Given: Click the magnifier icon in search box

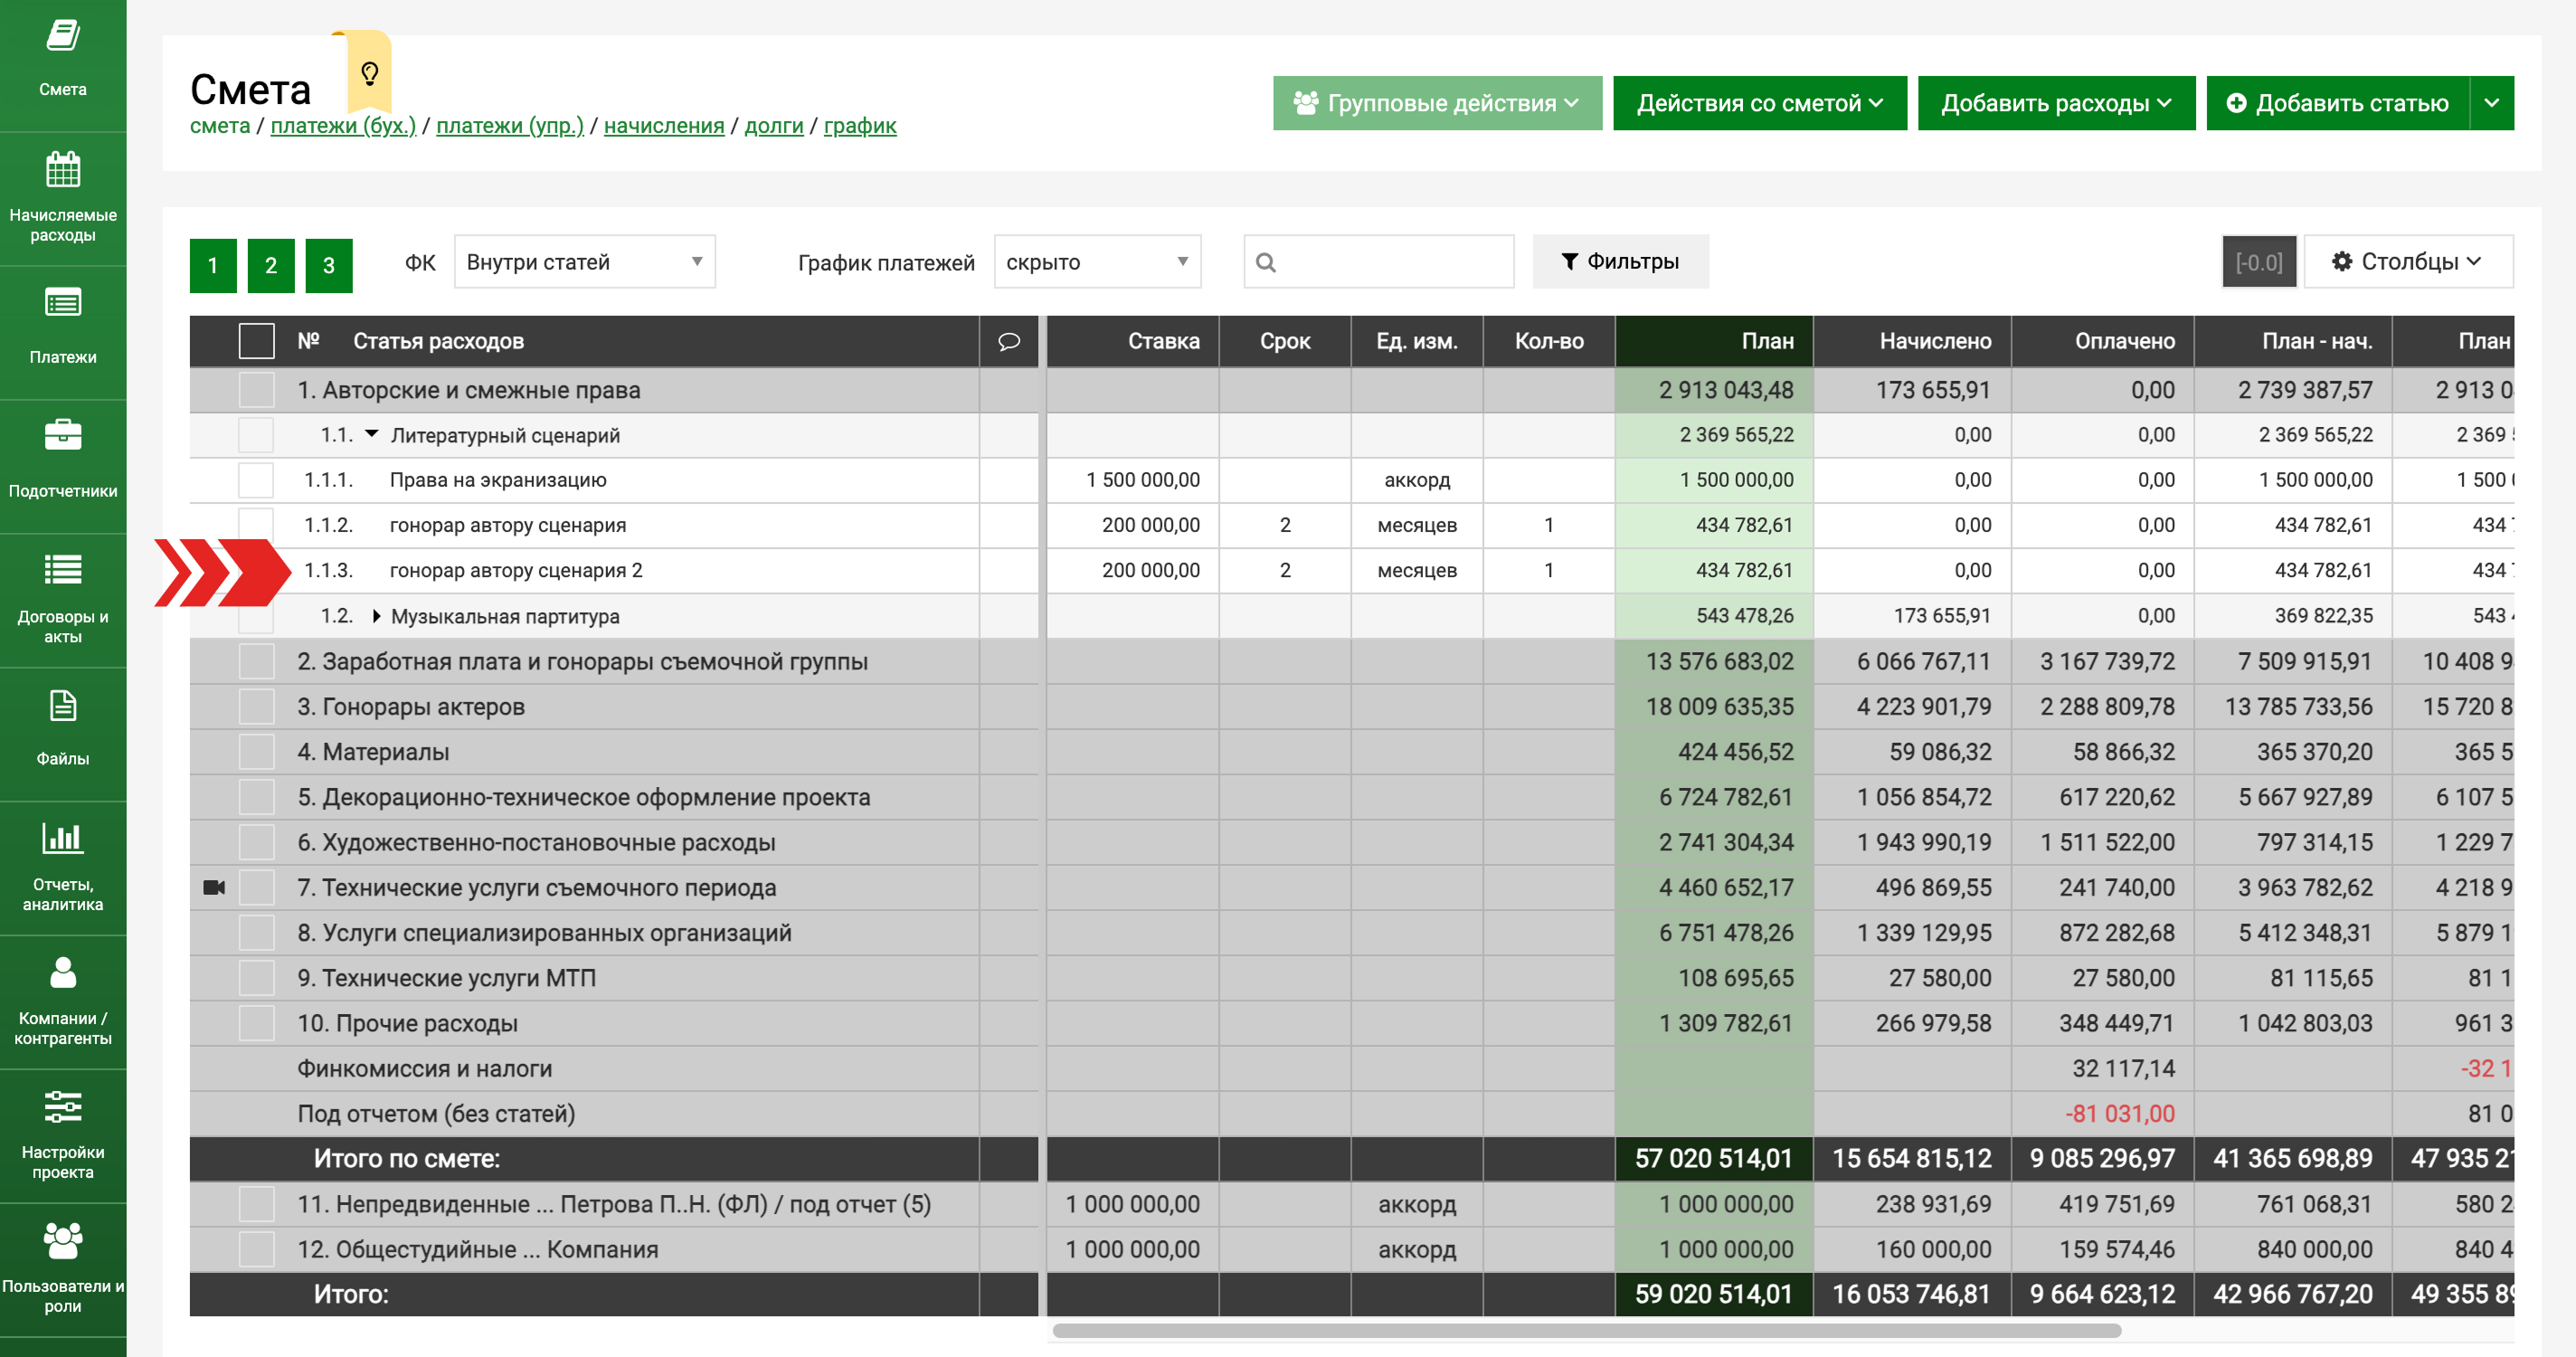Looking at the screenshot, I should (1265, 262).
